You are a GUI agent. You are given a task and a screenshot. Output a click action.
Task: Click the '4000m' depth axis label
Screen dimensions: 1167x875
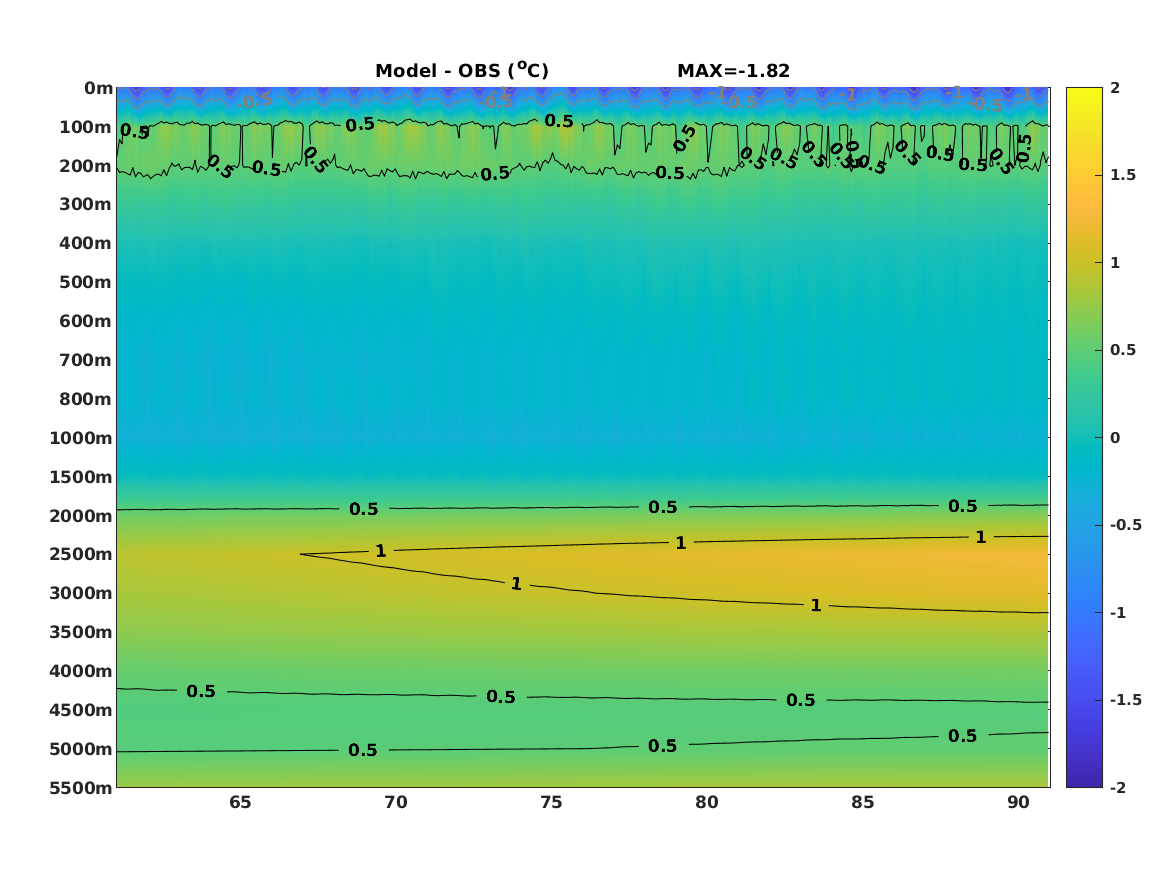pos(81,671)
